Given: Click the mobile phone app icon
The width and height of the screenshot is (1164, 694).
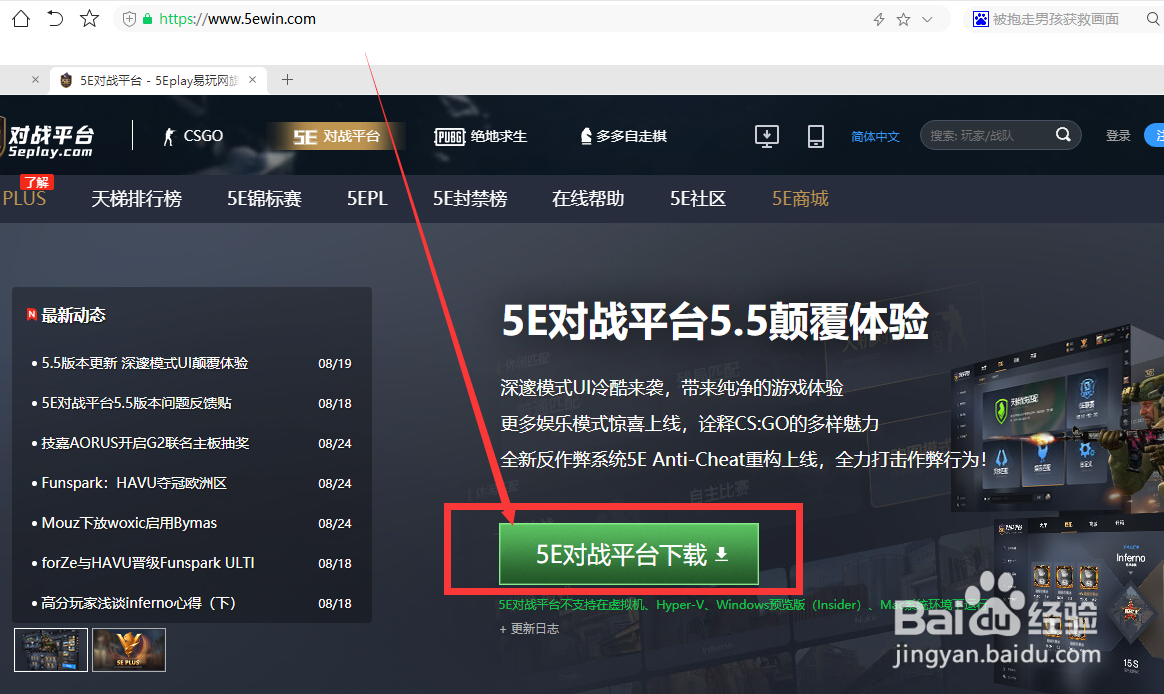Looking at the screenshot, I should pyautogui.click(x=816, y=136).
